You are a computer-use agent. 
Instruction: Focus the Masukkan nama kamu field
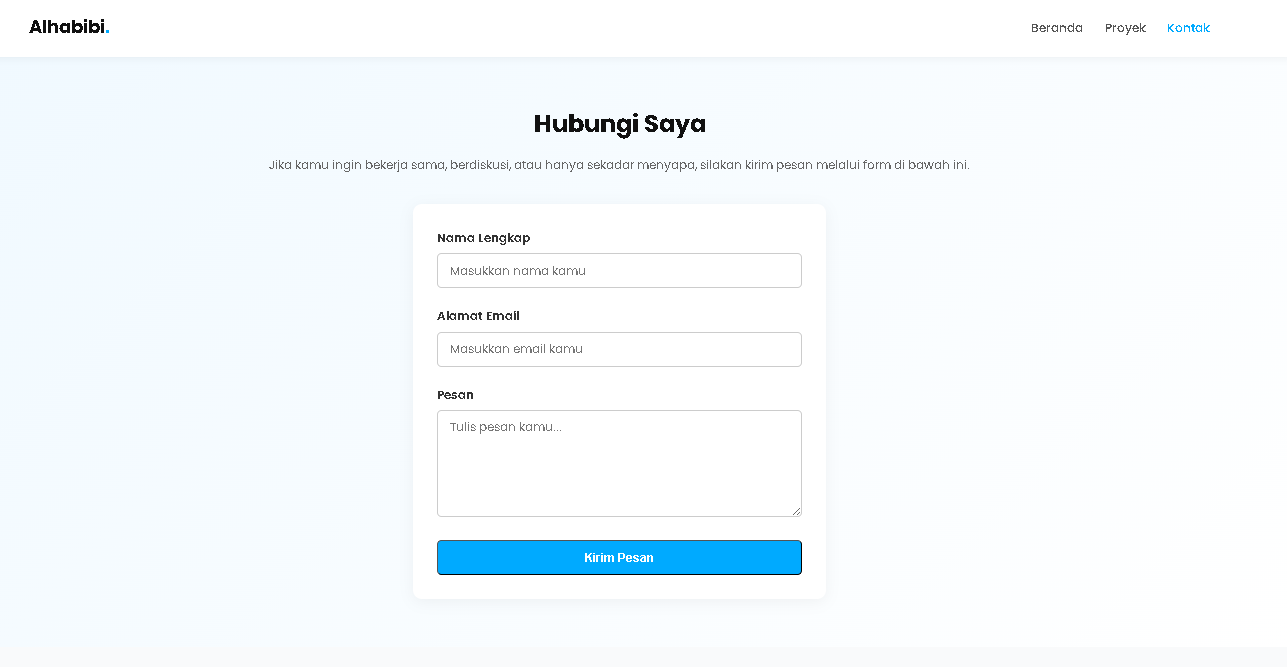tap(619, 271)
